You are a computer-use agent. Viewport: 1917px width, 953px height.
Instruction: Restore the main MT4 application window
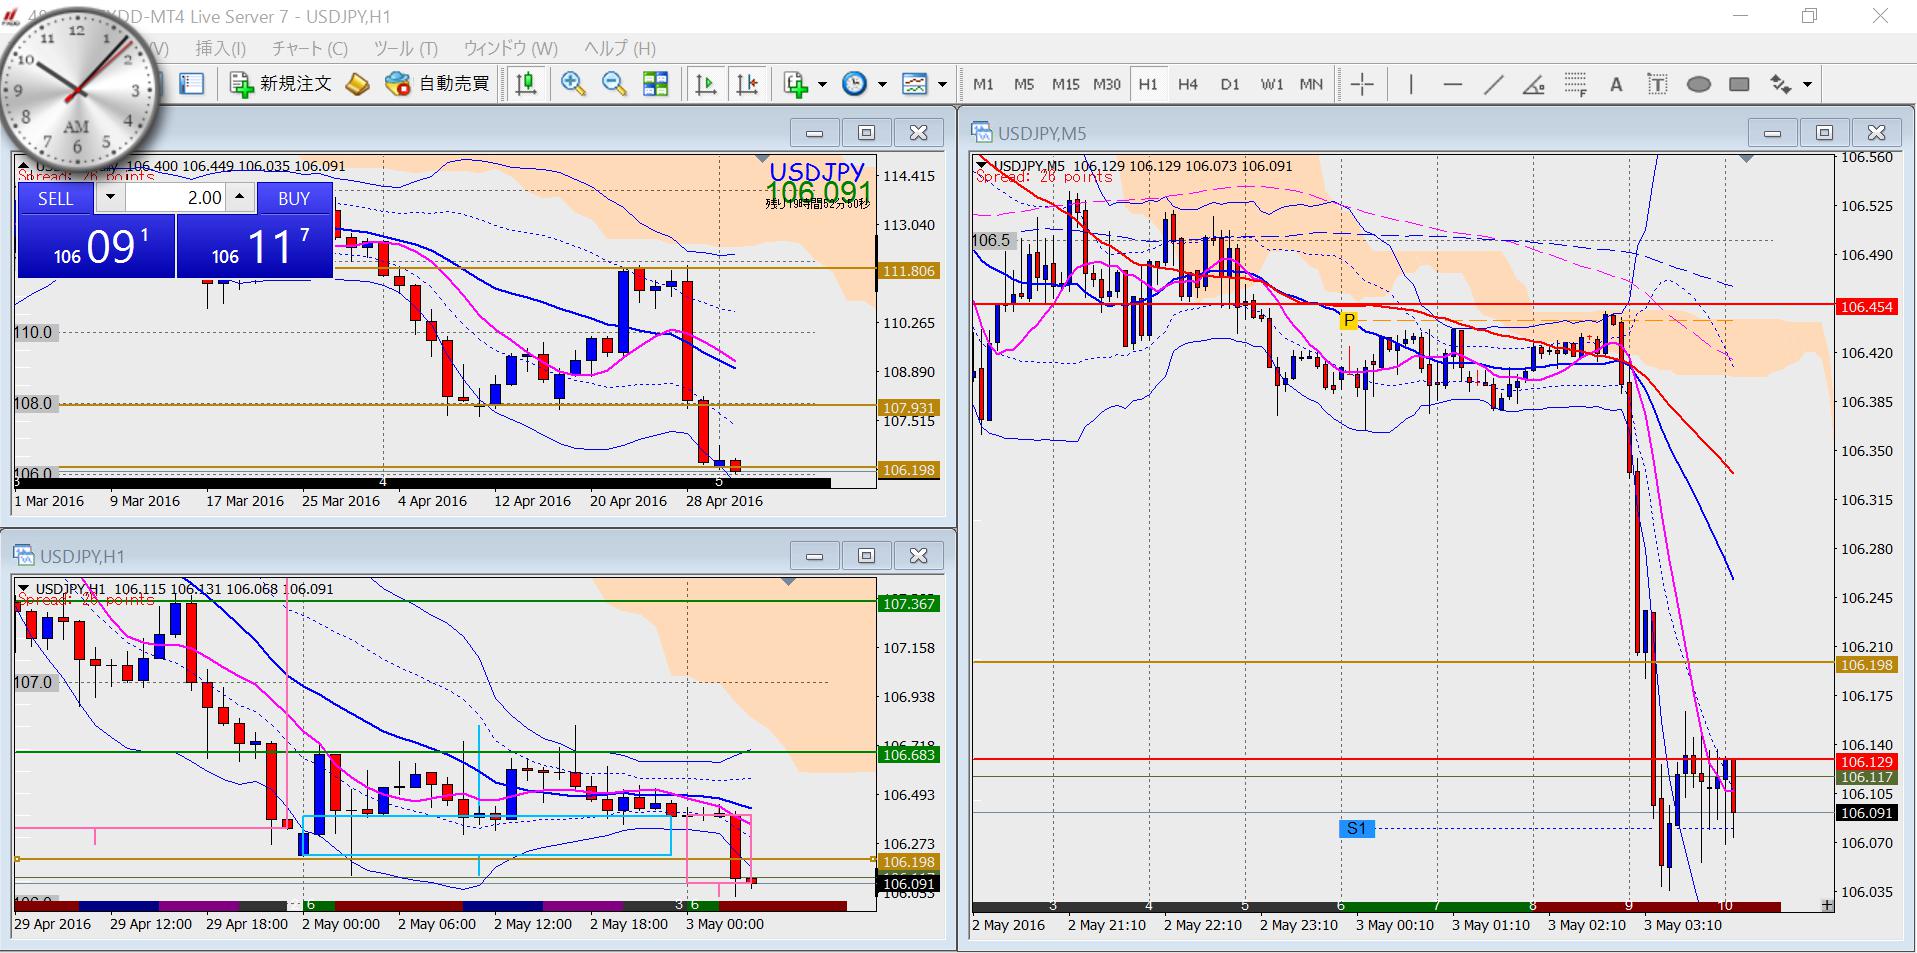[x=1809, y=16]
